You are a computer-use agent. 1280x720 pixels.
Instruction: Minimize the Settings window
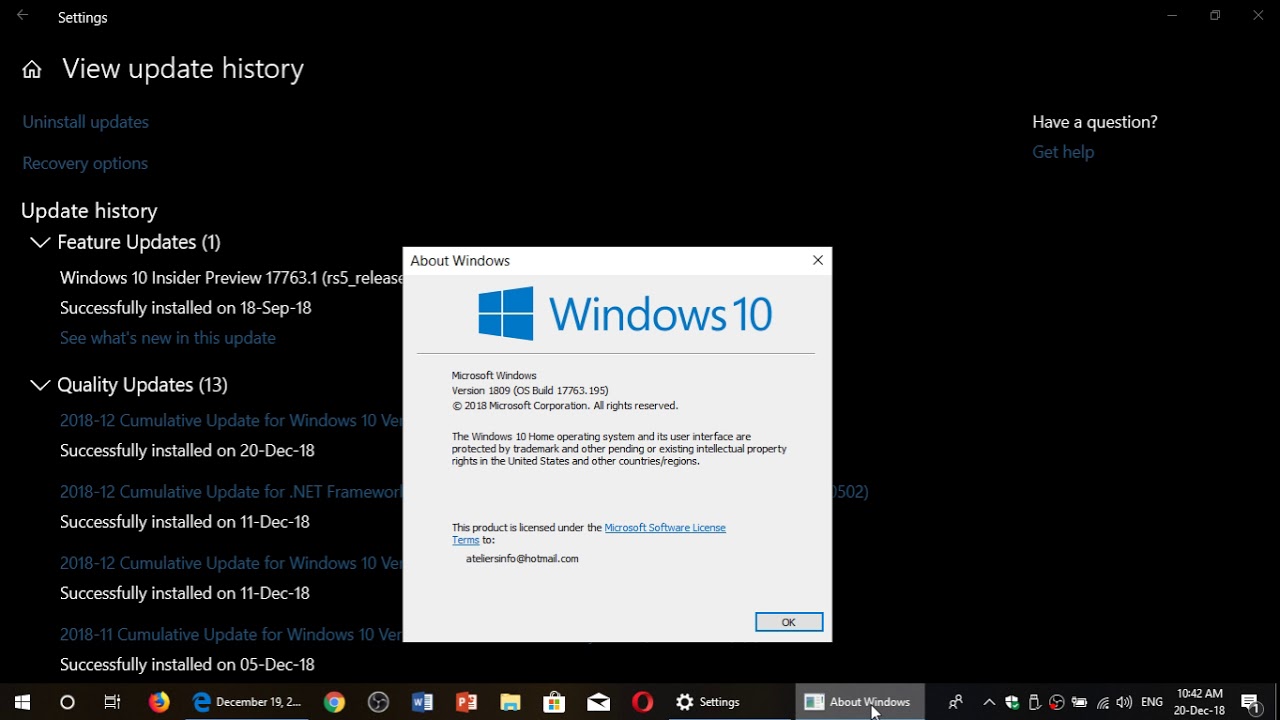point(1172,16)
